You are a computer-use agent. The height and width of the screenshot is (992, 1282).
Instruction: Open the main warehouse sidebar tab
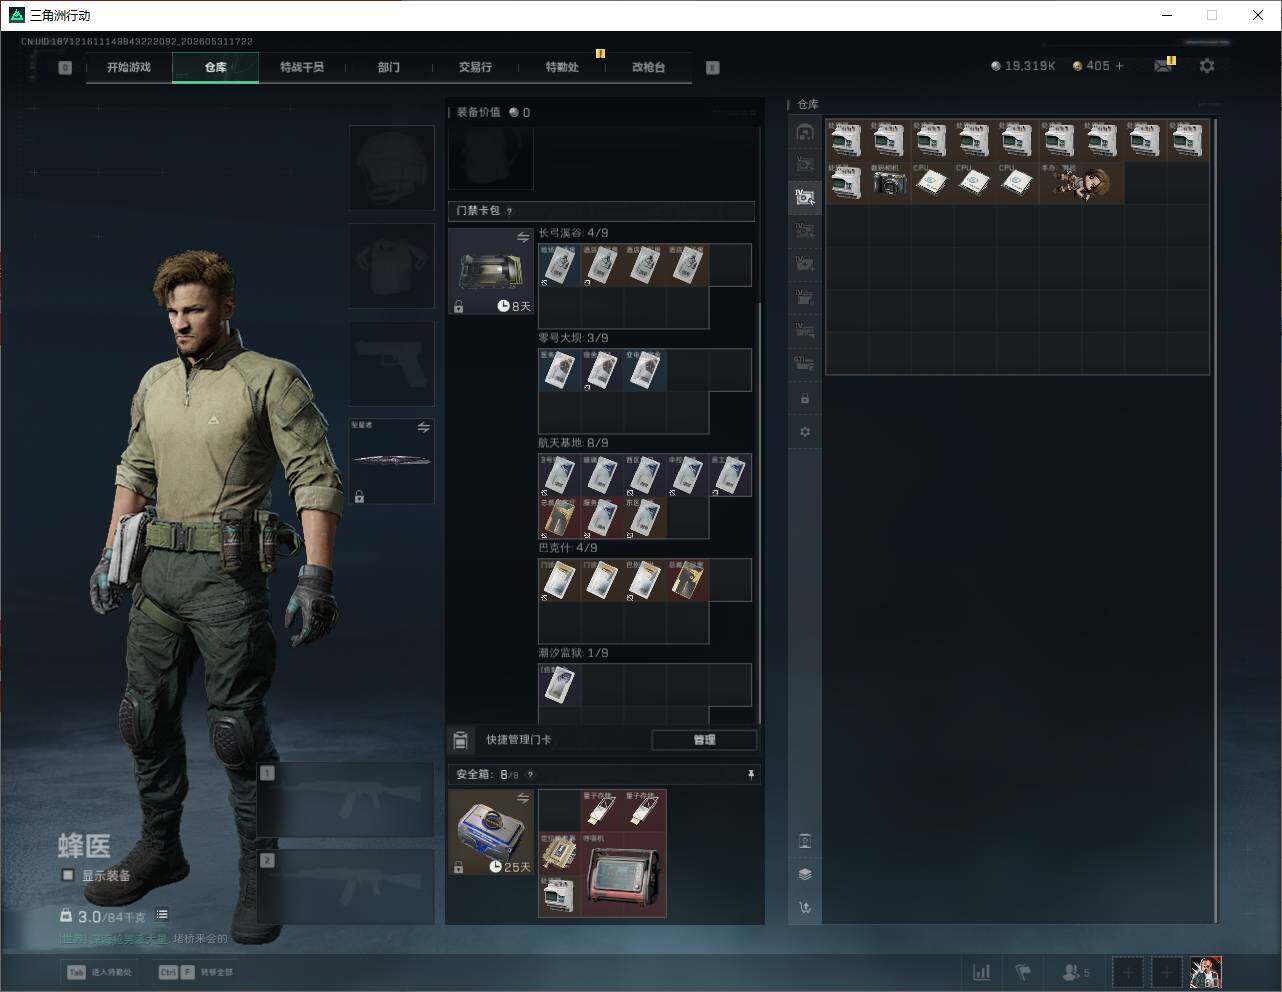804,132
